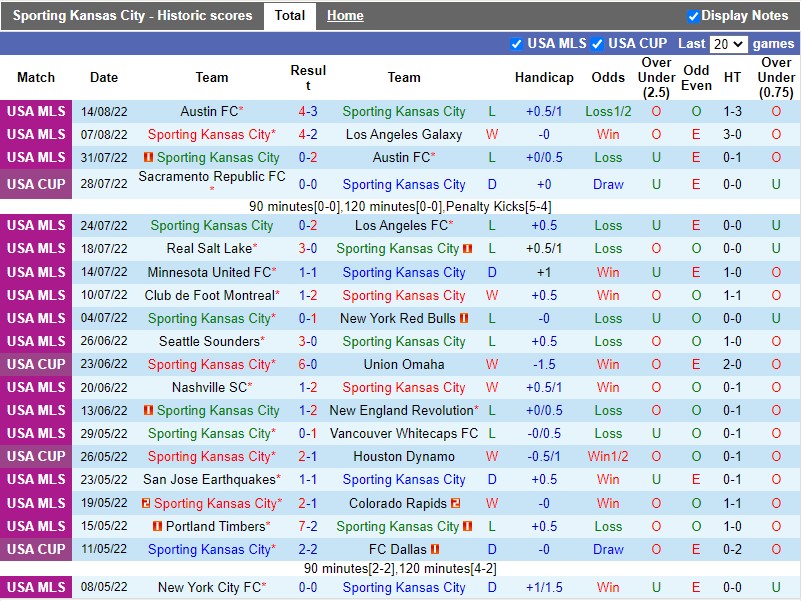Click the USA CUP label dated 23/06/22
This screenshot has height=601, width=801.
point(36,364)
